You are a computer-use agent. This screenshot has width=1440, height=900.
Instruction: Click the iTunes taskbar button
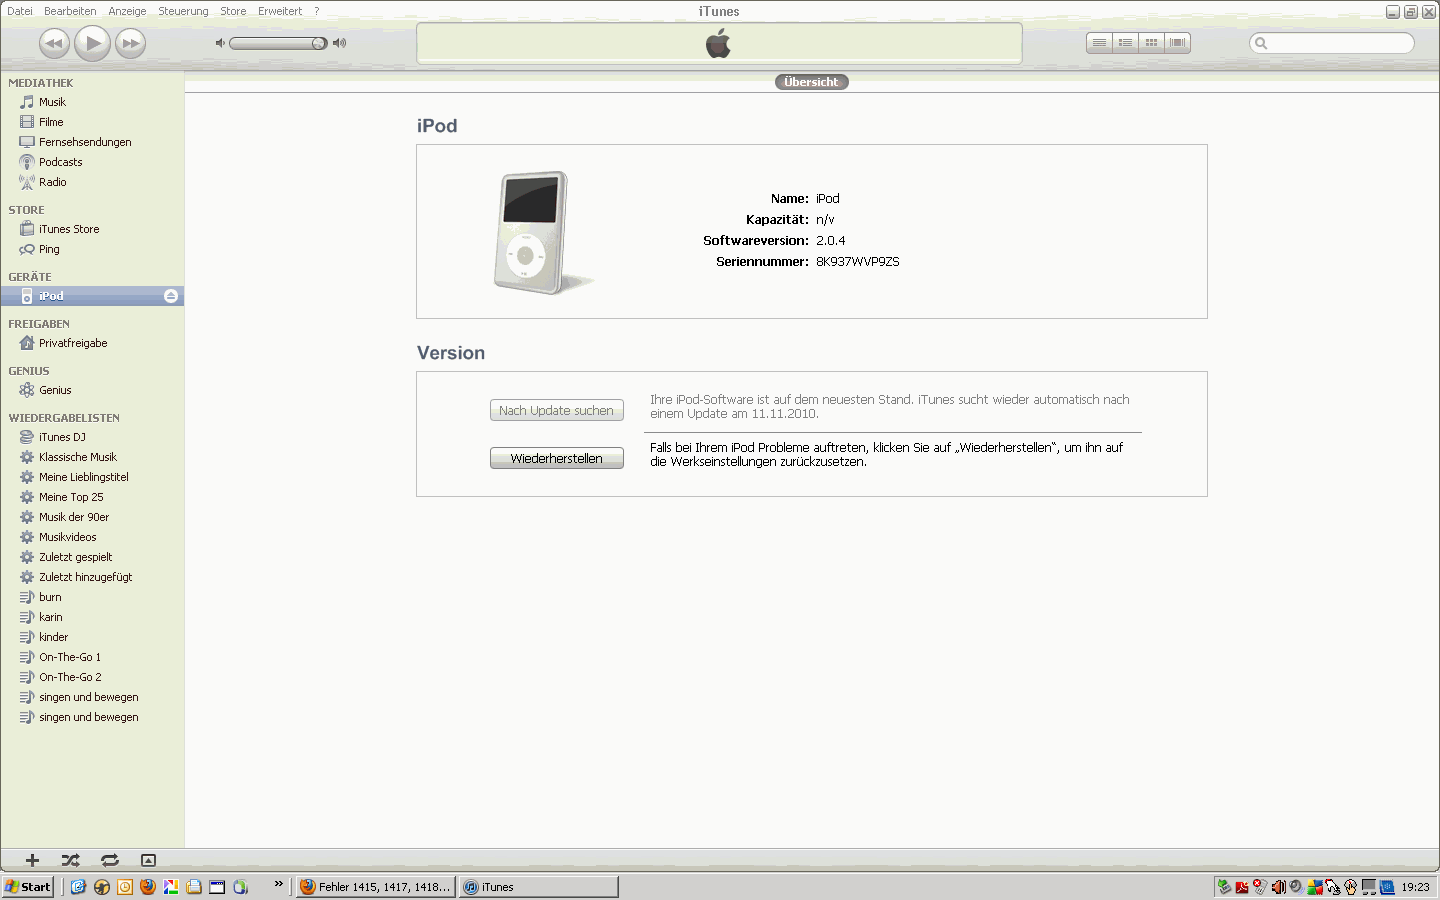[539, 887]
